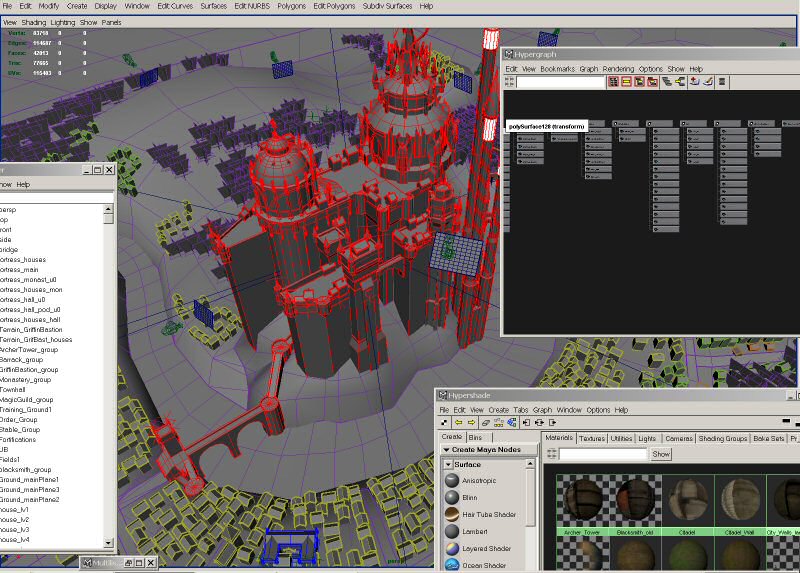The width and height of the screenshot is (800, 573).
Task: Click Outliner scrollbar up arrow
Action: [108, 209]
